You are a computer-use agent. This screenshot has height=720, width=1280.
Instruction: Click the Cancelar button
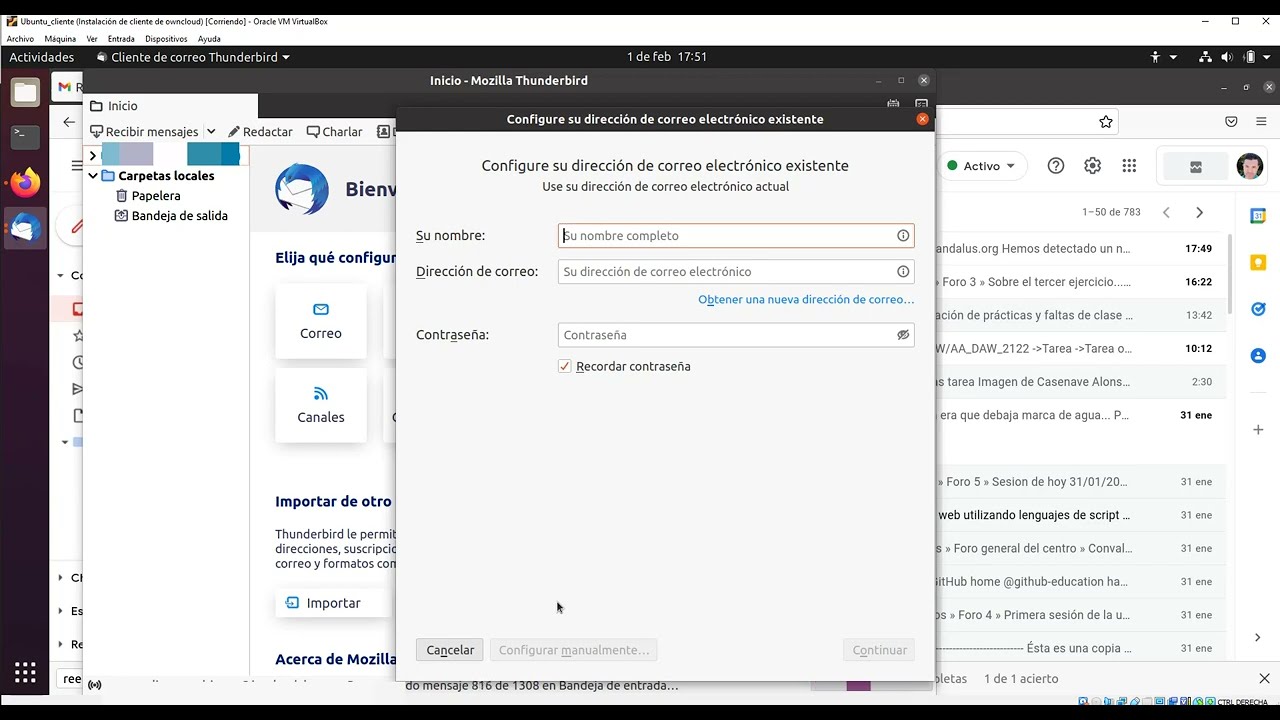450,650
